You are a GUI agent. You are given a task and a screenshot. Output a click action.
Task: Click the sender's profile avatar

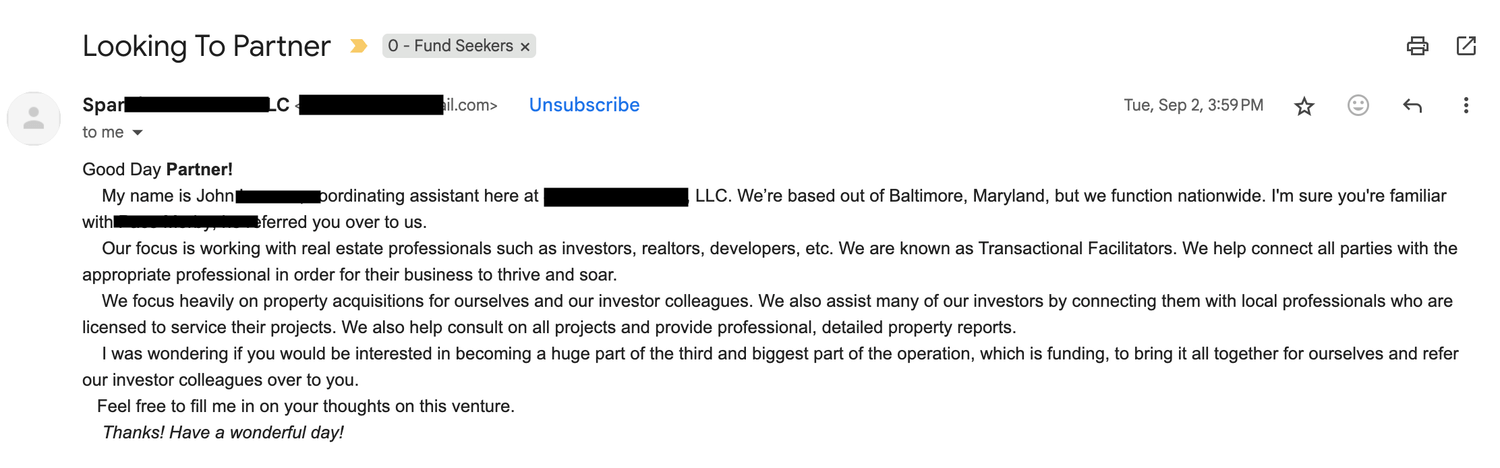point(34,119)
